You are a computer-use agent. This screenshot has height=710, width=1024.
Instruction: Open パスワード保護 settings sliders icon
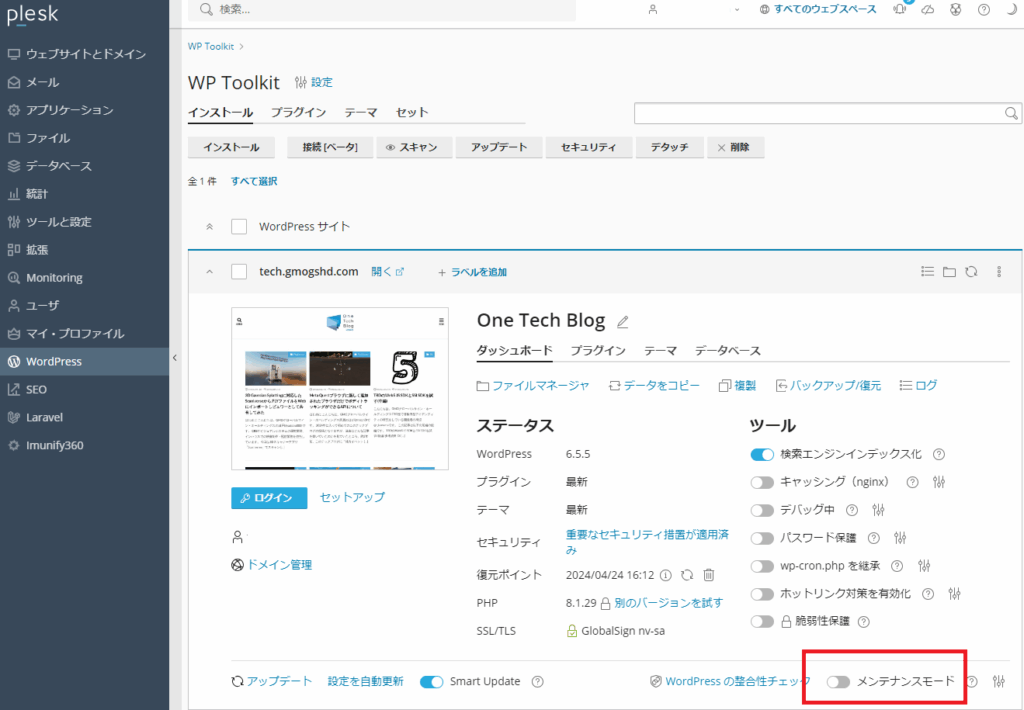click(900, 538)
